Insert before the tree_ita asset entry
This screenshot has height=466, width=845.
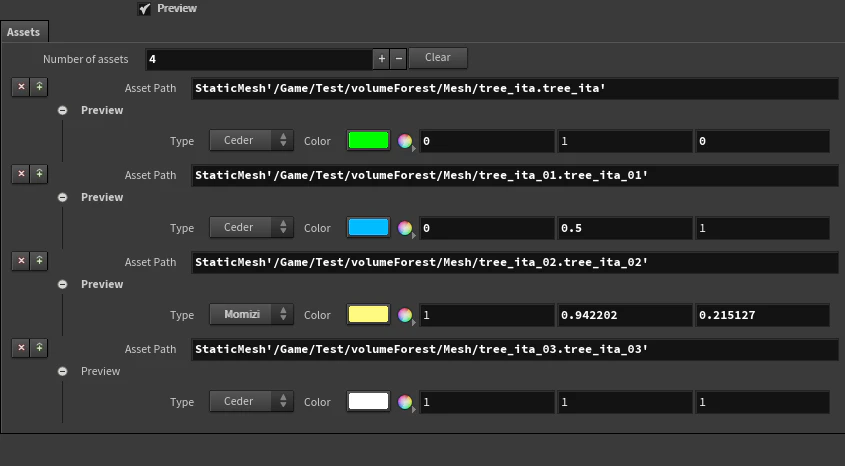pyautogui.click(x=39, y=87)
